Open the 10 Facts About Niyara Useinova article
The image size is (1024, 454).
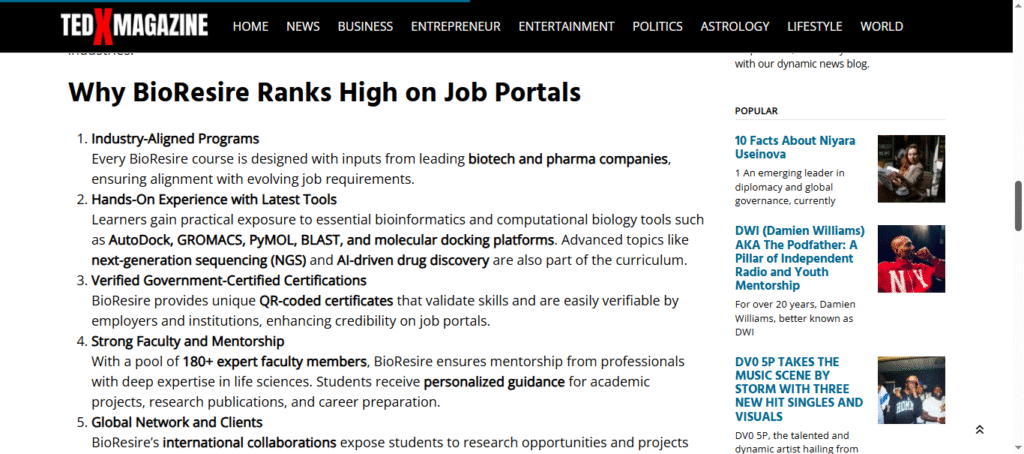tap(788, 147)
